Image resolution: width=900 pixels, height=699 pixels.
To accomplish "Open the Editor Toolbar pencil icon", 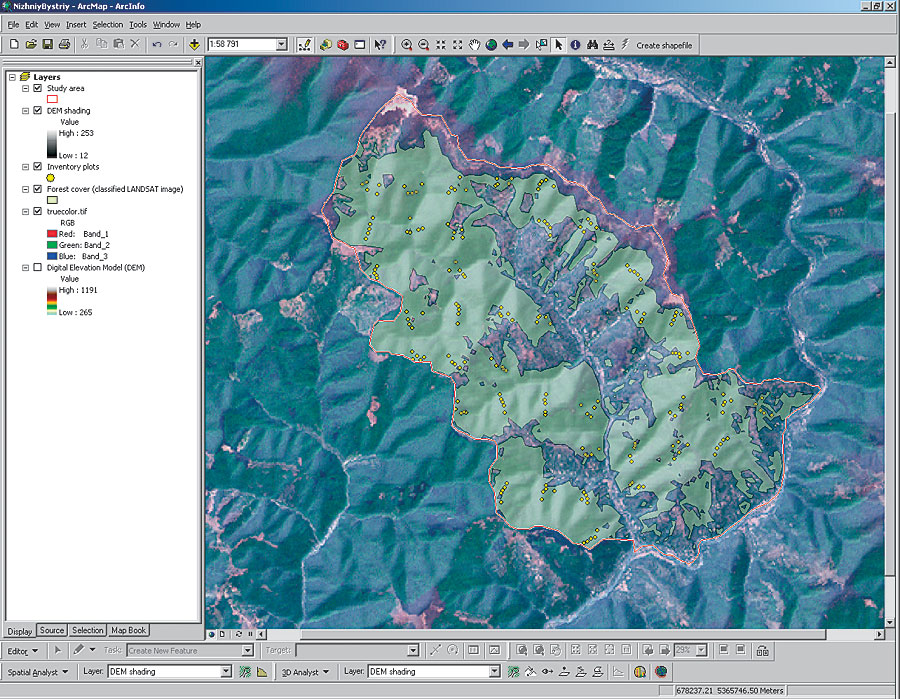I will pos(304,45).
